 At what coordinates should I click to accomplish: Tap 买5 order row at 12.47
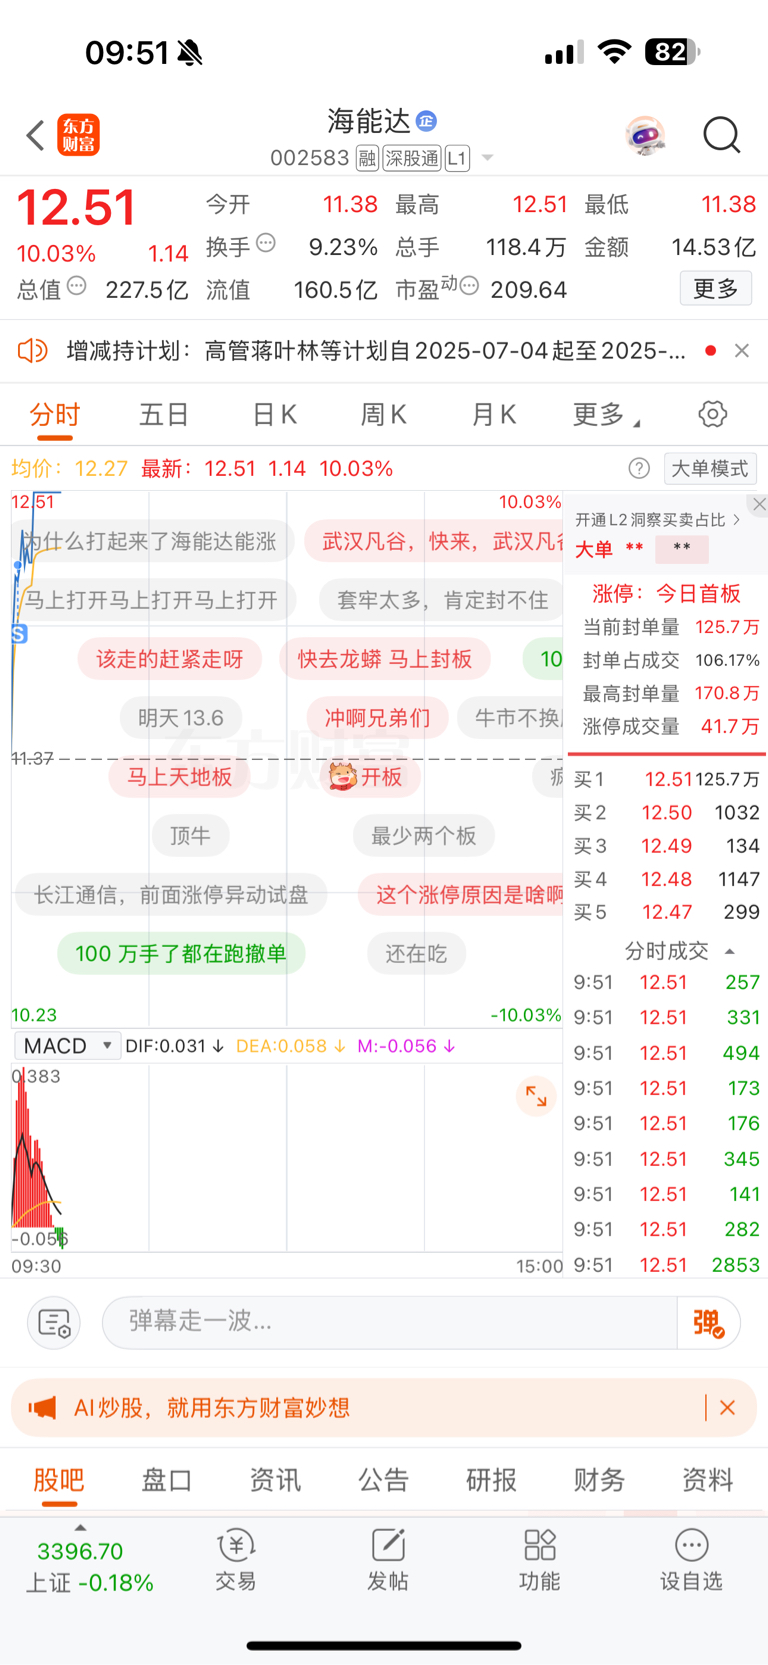666,912
